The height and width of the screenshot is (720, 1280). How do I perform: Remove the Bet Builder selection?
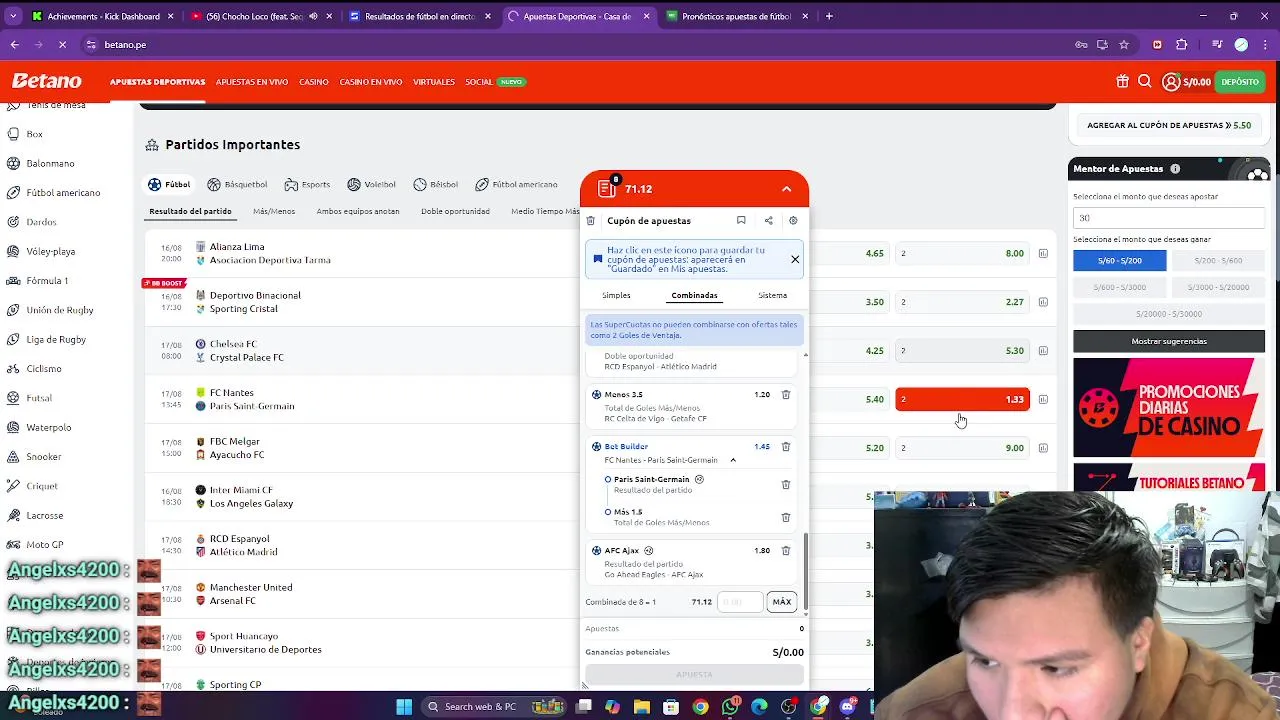786,447
